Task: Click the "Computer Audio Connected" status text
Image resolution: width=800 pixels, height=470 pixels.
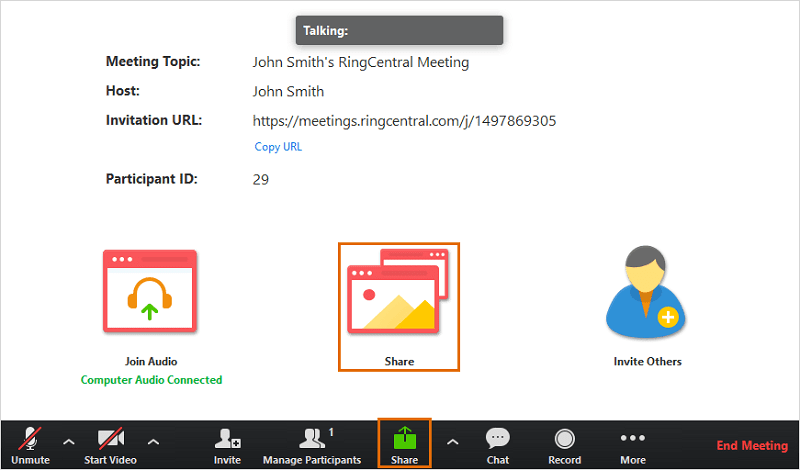Action: pyautogui.click(x=152, y=380)
